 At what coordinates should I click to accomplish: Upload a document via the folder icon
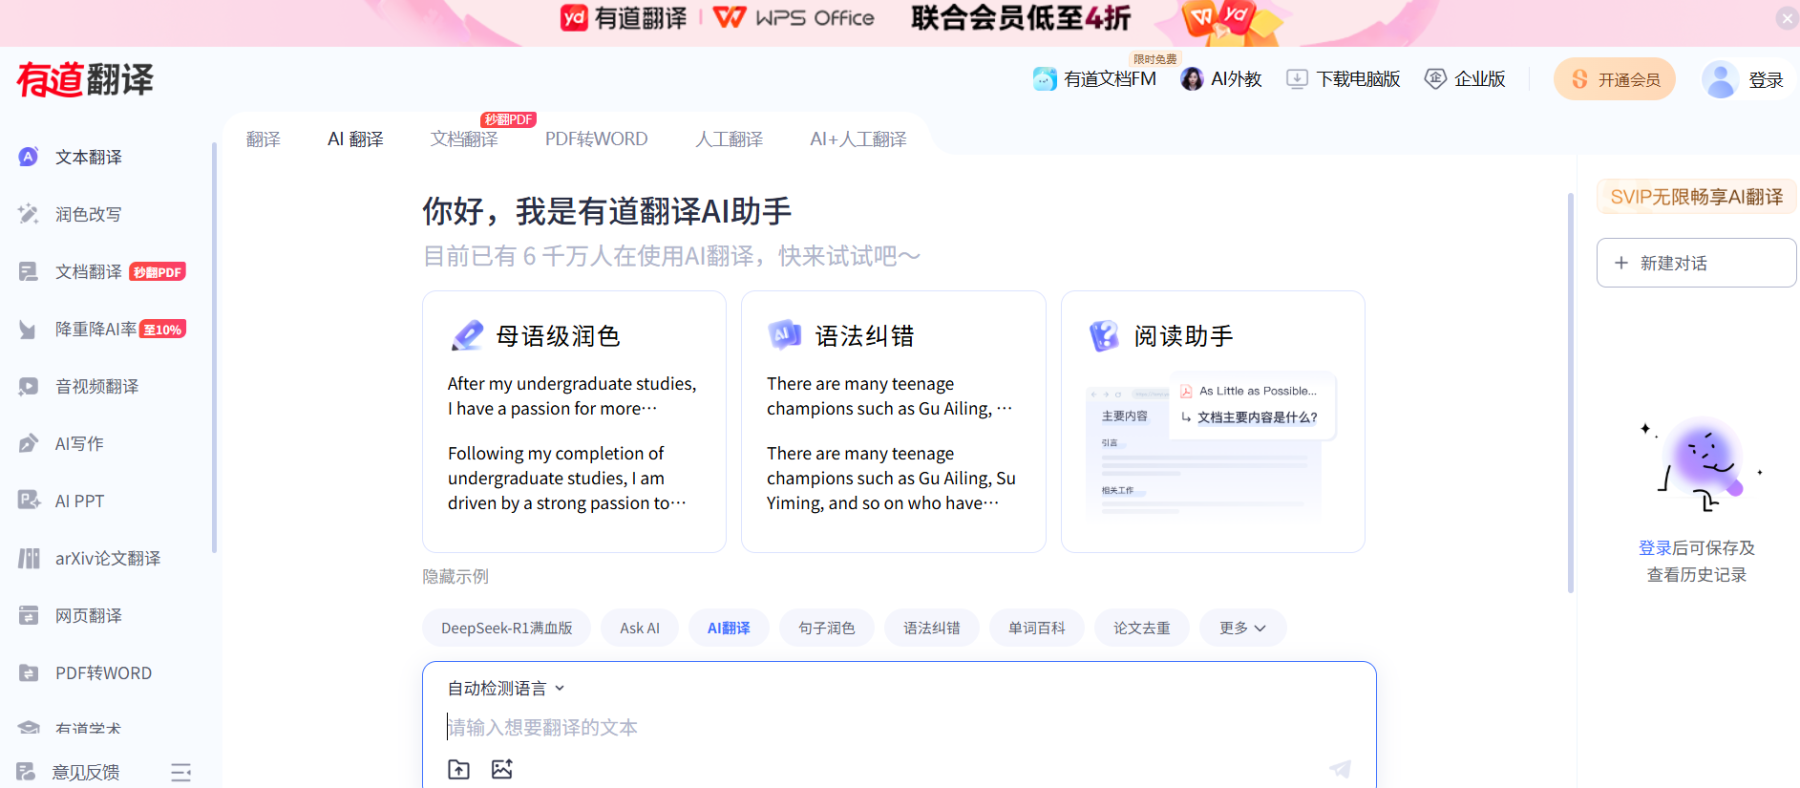(x=458, y=769)
